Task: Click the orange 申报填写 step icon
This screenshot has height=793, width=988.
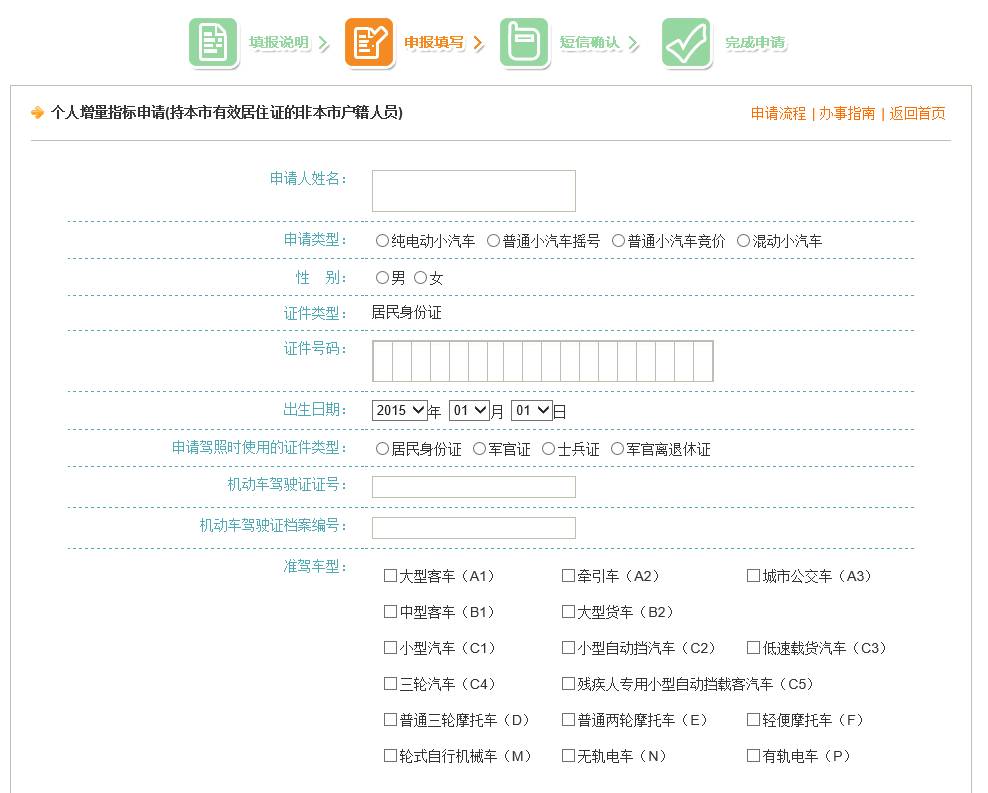Action: pos(369,43)
